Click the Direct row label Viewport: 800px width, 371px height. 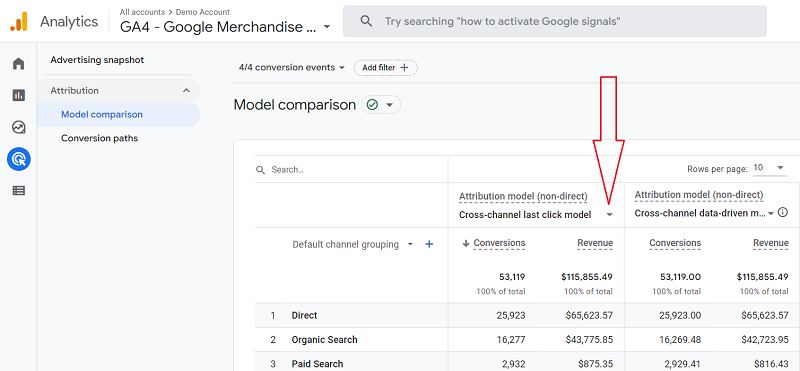tap(304, 315)
